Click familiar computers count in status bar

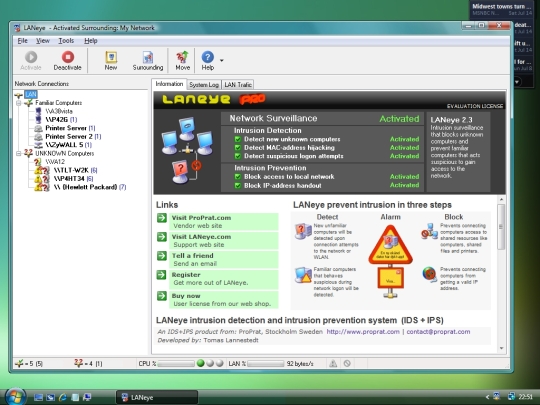pos(29,364)
